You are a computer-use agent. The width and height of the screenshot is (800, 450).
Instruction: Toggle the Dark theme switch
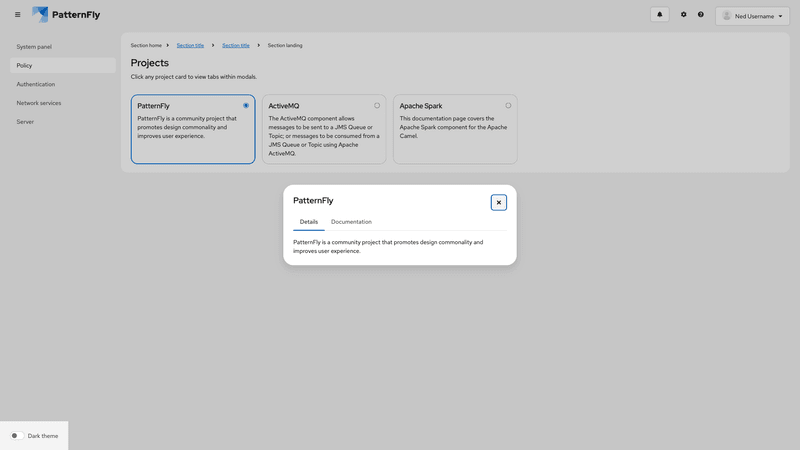click(x=17, y=436)
